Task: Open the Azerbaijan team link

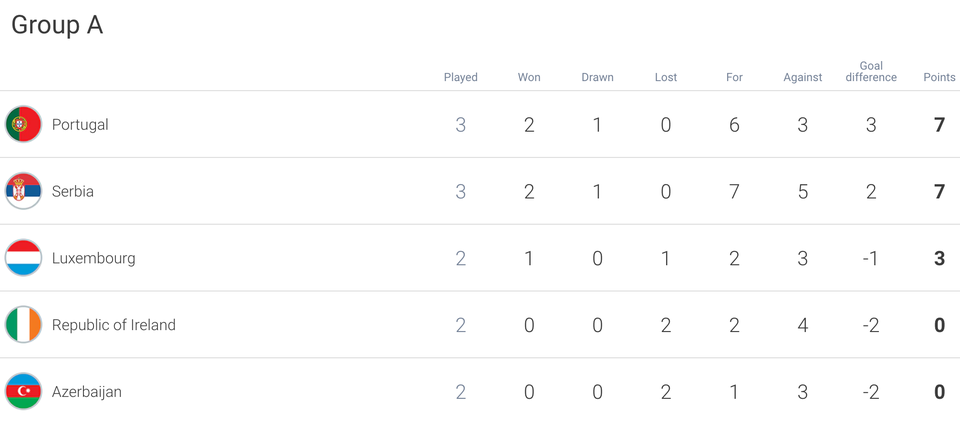Action: tap(87, 392)
